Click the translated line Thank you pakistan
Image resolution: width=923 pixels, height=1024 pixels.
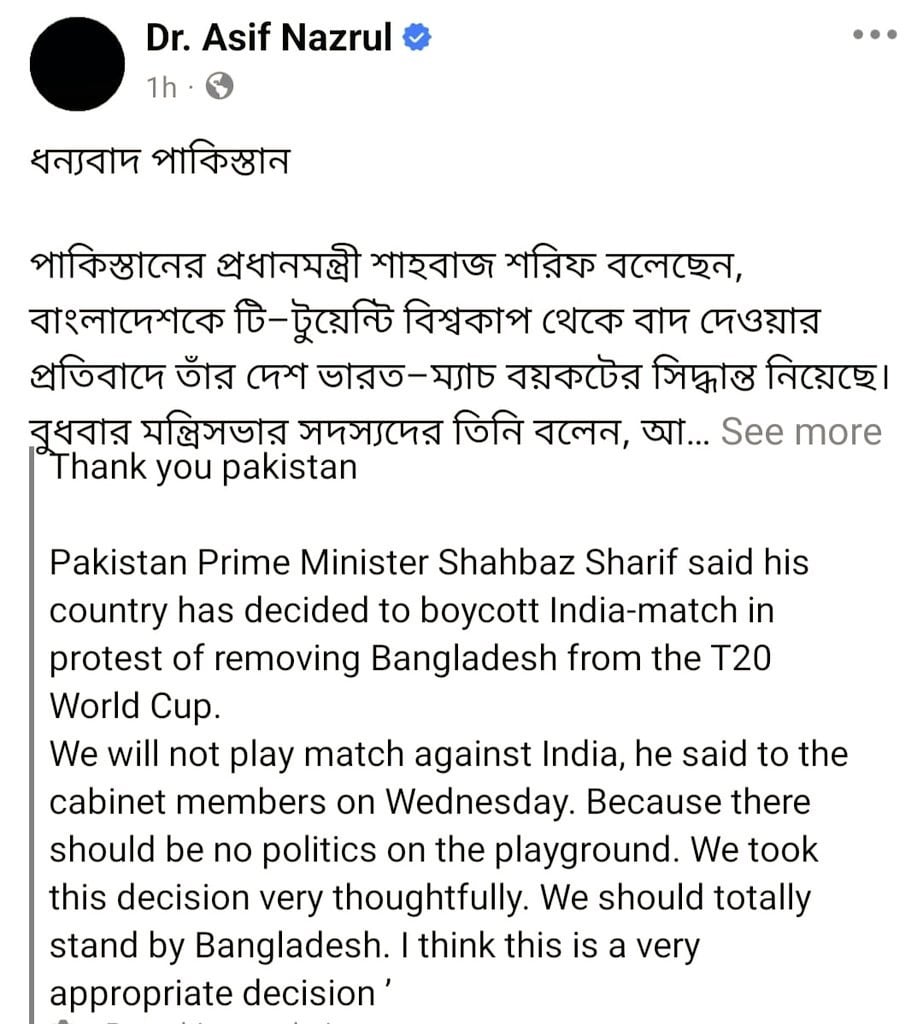[x=203, y=467]
